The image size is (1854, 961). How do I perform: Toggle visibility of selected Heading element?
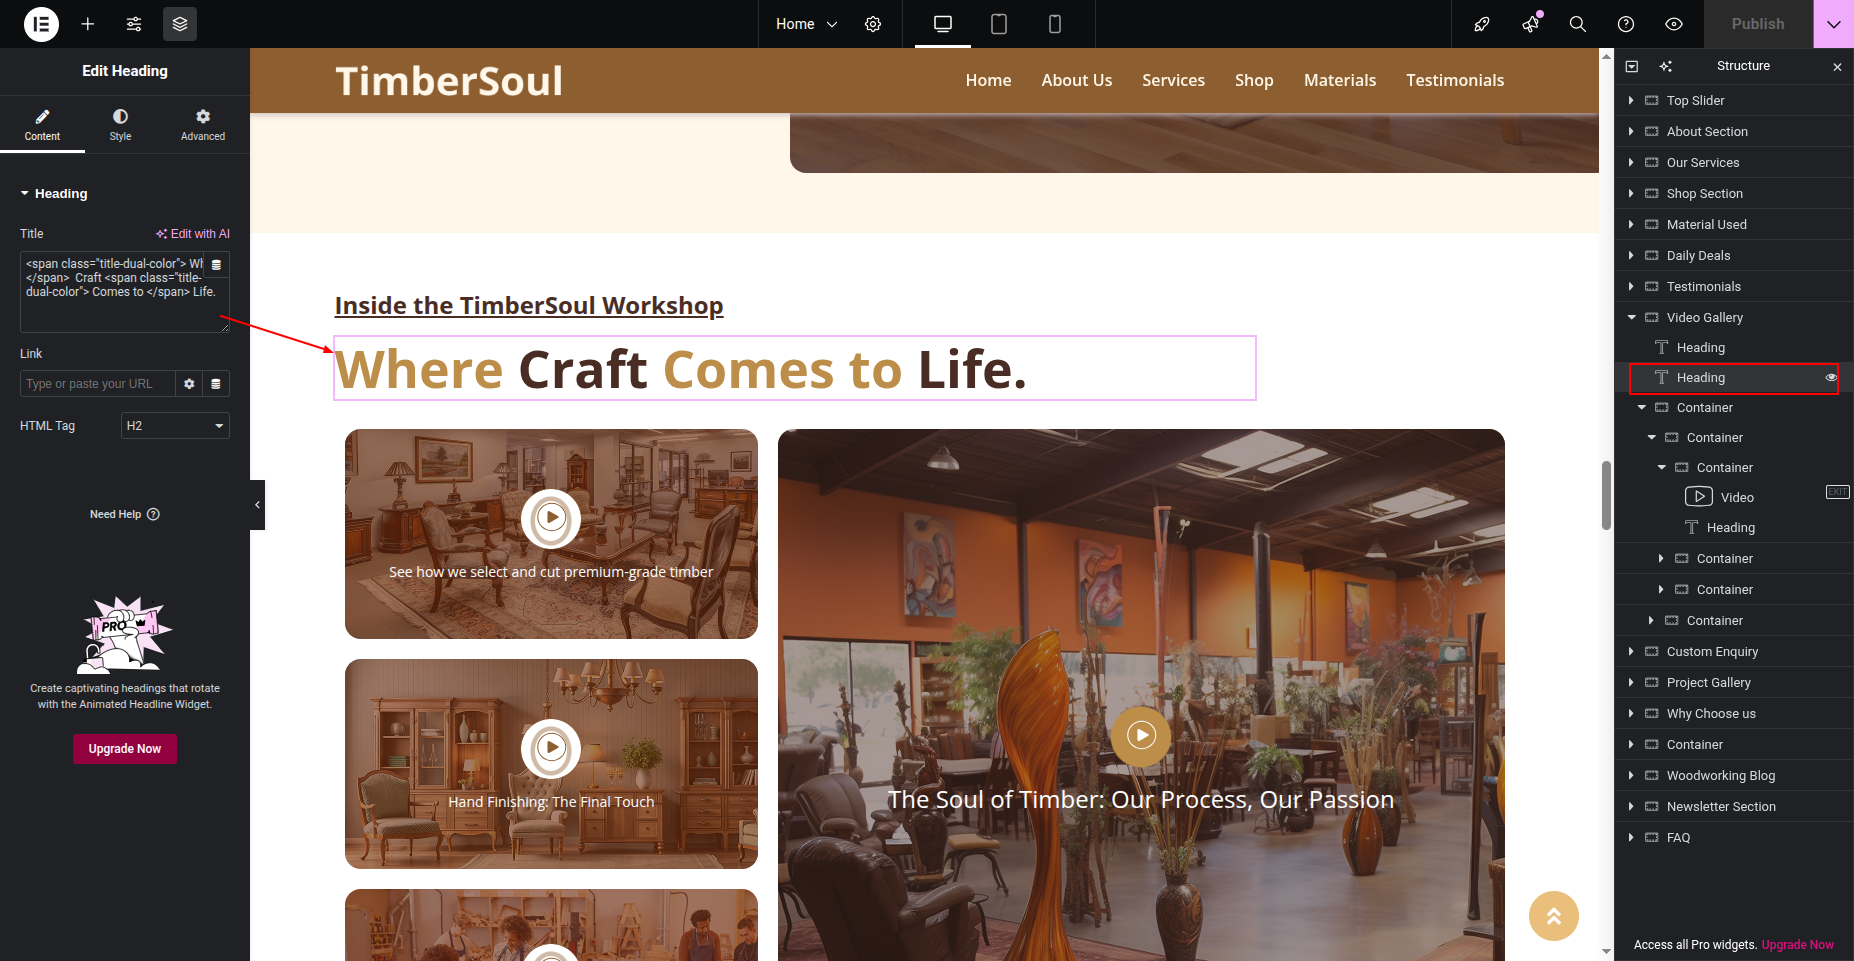1831,377
